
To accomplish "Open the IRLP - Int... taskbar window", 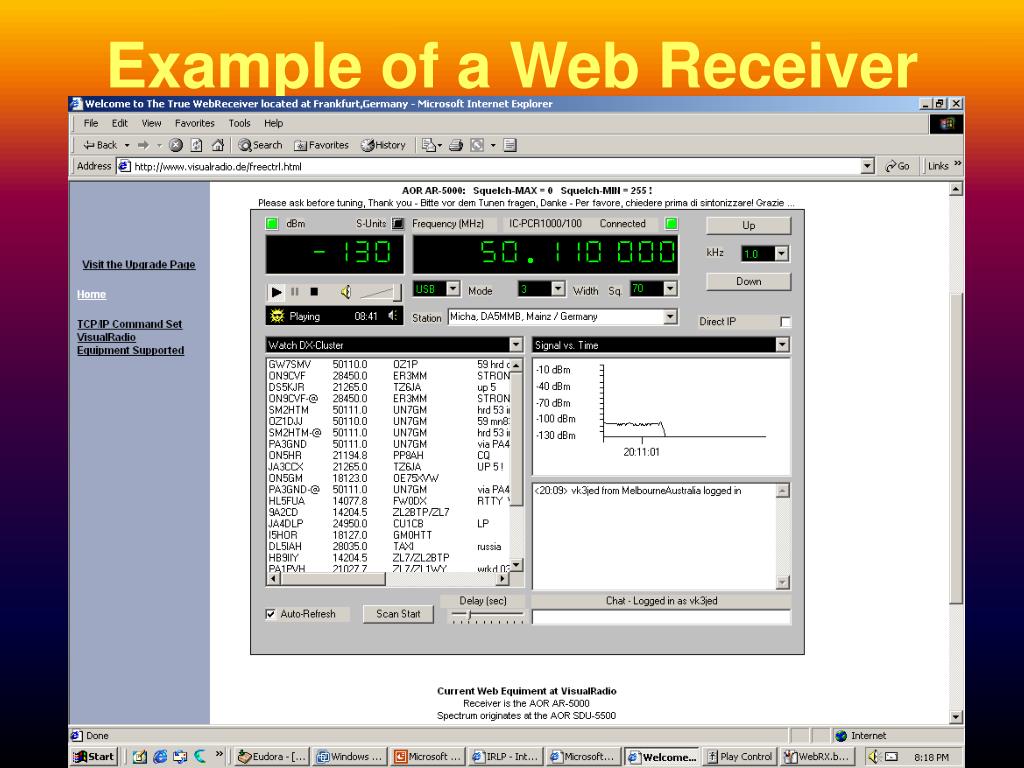I will [x=505, y=756].
